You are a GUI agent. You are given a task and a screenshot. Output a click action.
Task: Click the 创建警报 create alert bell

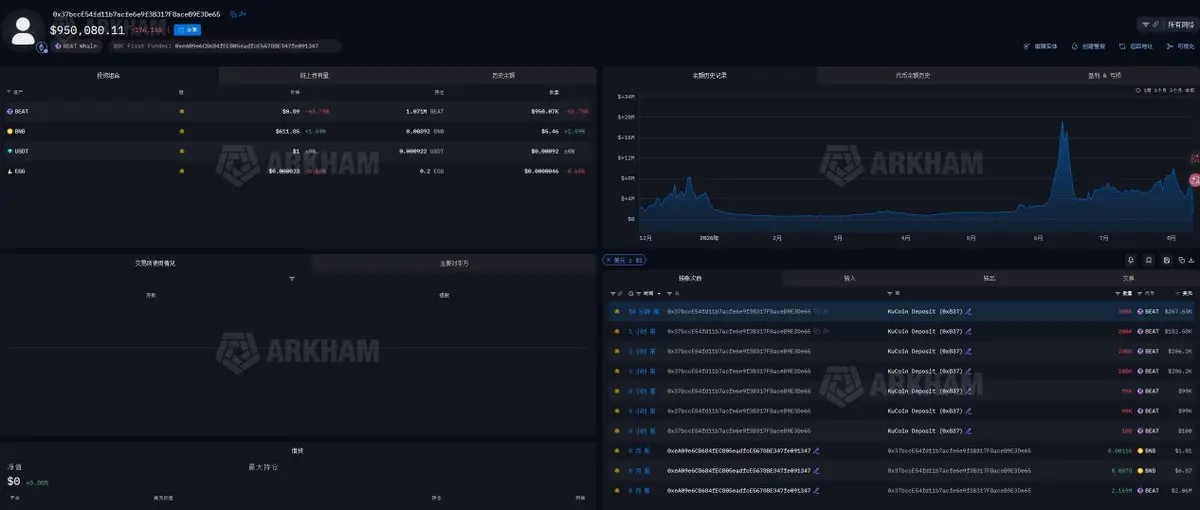pos(1087,46)
